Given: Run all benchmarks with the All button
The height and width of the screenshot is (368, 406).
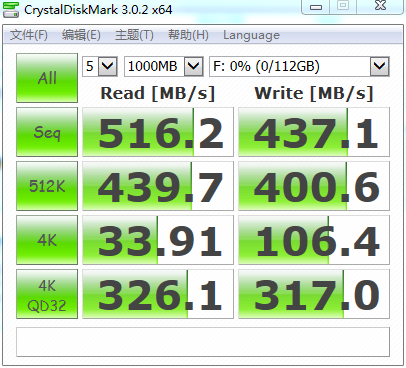Looking at the screenshot, I should pos(47,78).
